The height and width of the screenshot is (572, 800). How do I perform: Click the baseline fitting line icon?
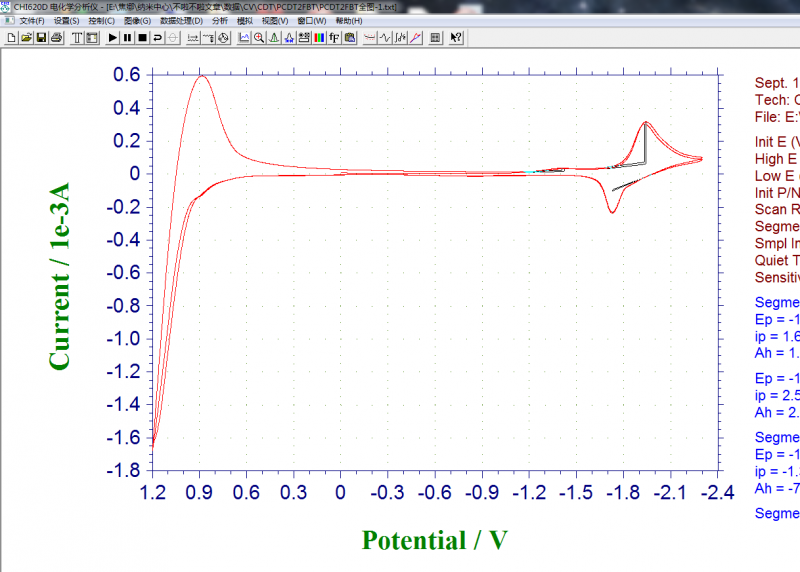click(x=416, y=38)
